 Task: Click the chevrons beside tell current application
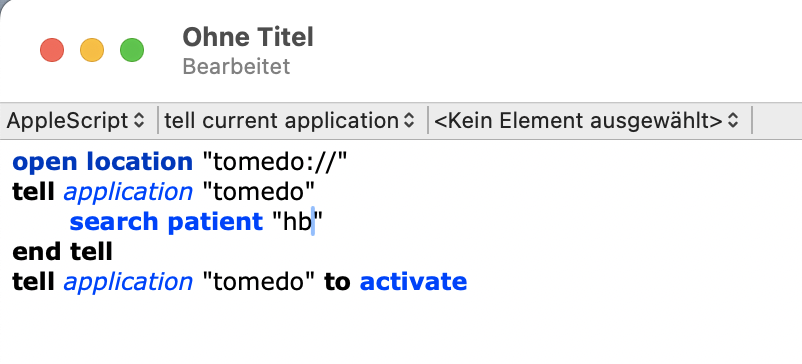408,121
